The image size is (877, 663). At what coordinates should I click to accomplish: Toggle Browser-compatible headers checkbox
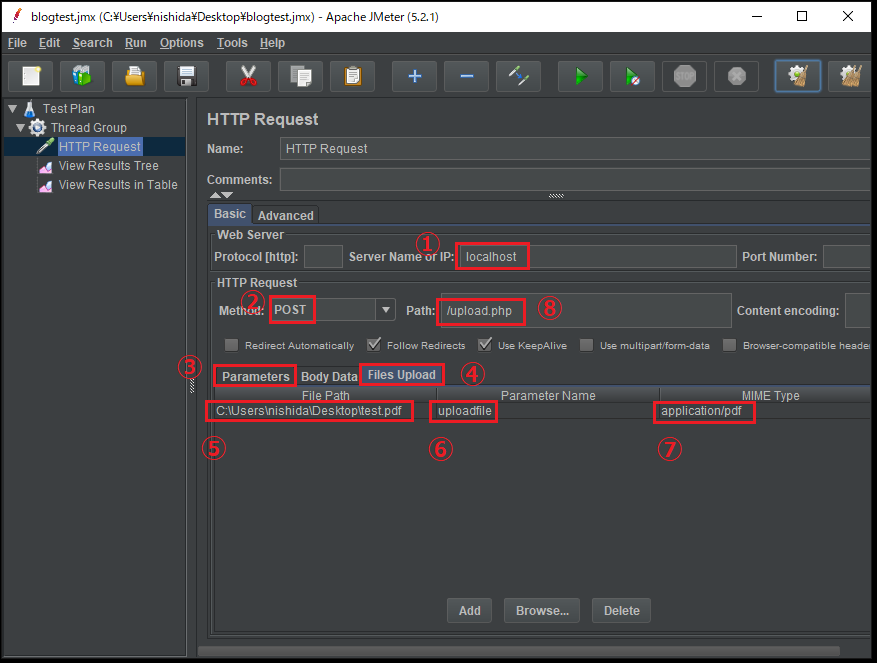click(x=729, y=345)
